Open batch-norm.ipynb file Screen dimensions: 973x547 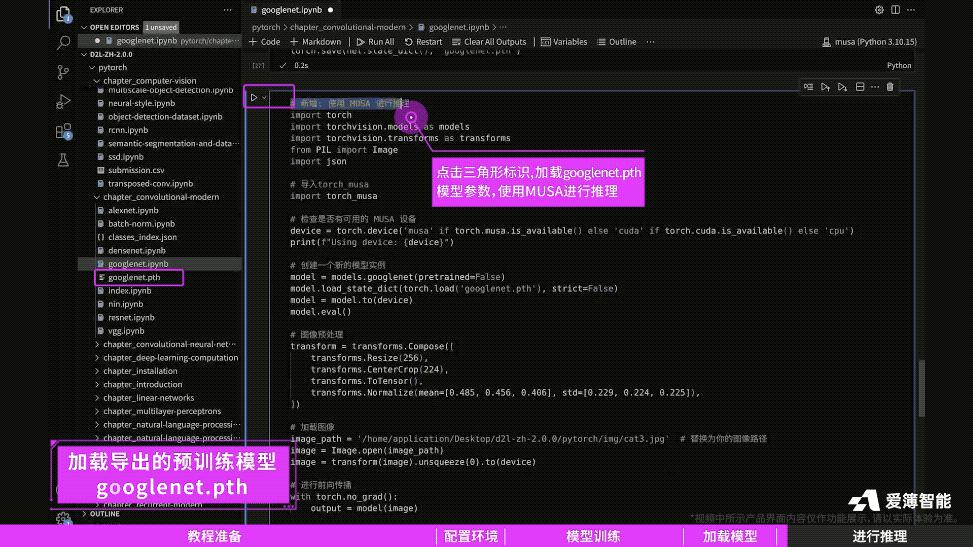click(x=141, y=224)
